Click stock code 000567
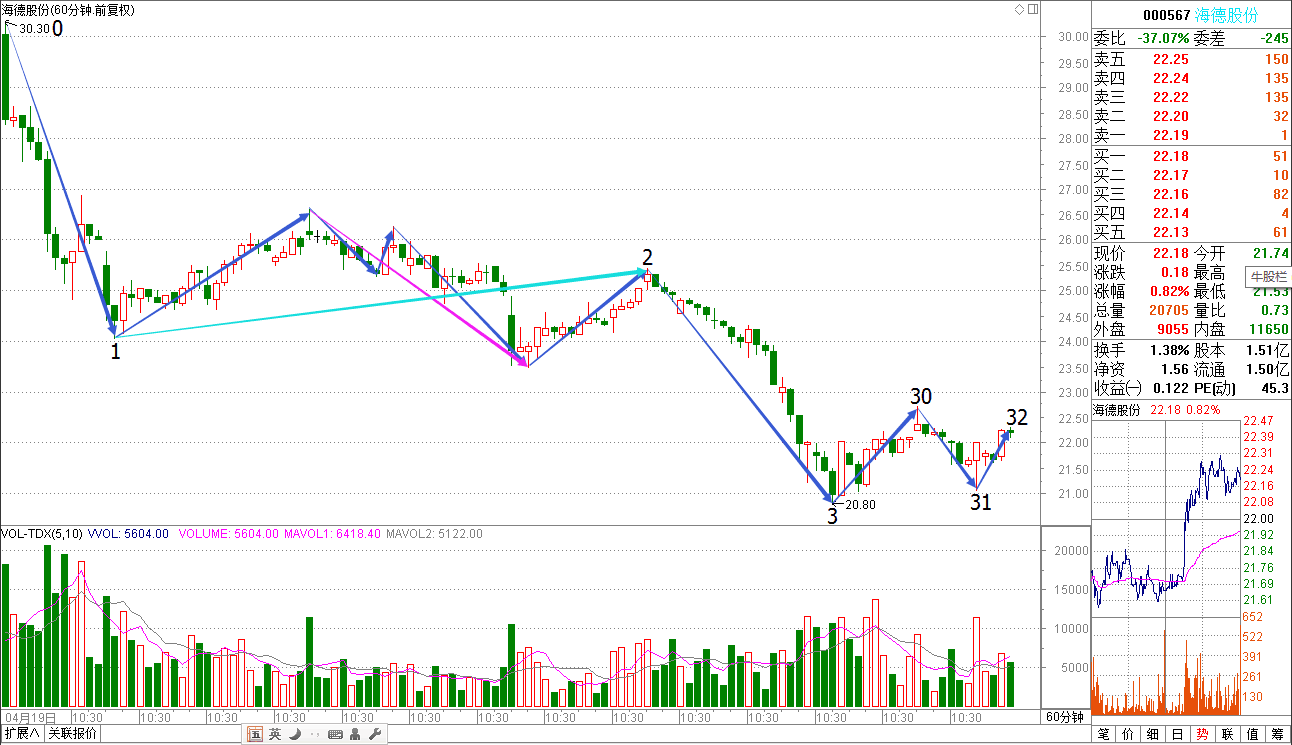Image resolution: width=1292 pixels, height=745 pixels. click(x=1166, y=15)
